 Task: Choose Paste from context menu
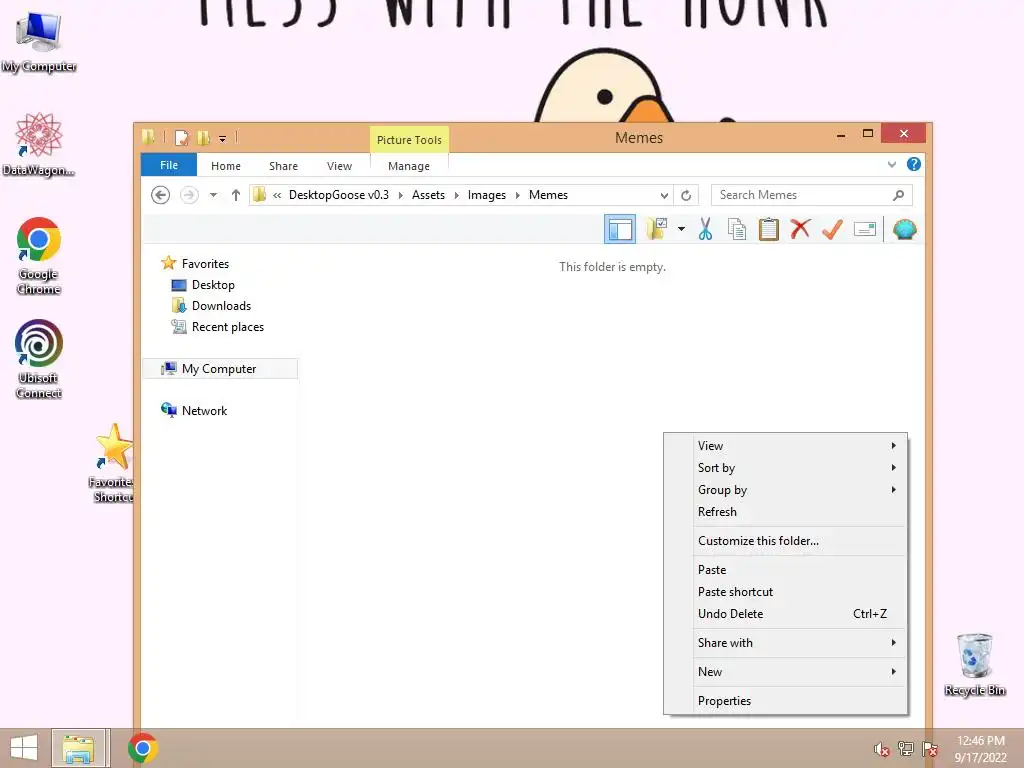click(x=785, y=569)
